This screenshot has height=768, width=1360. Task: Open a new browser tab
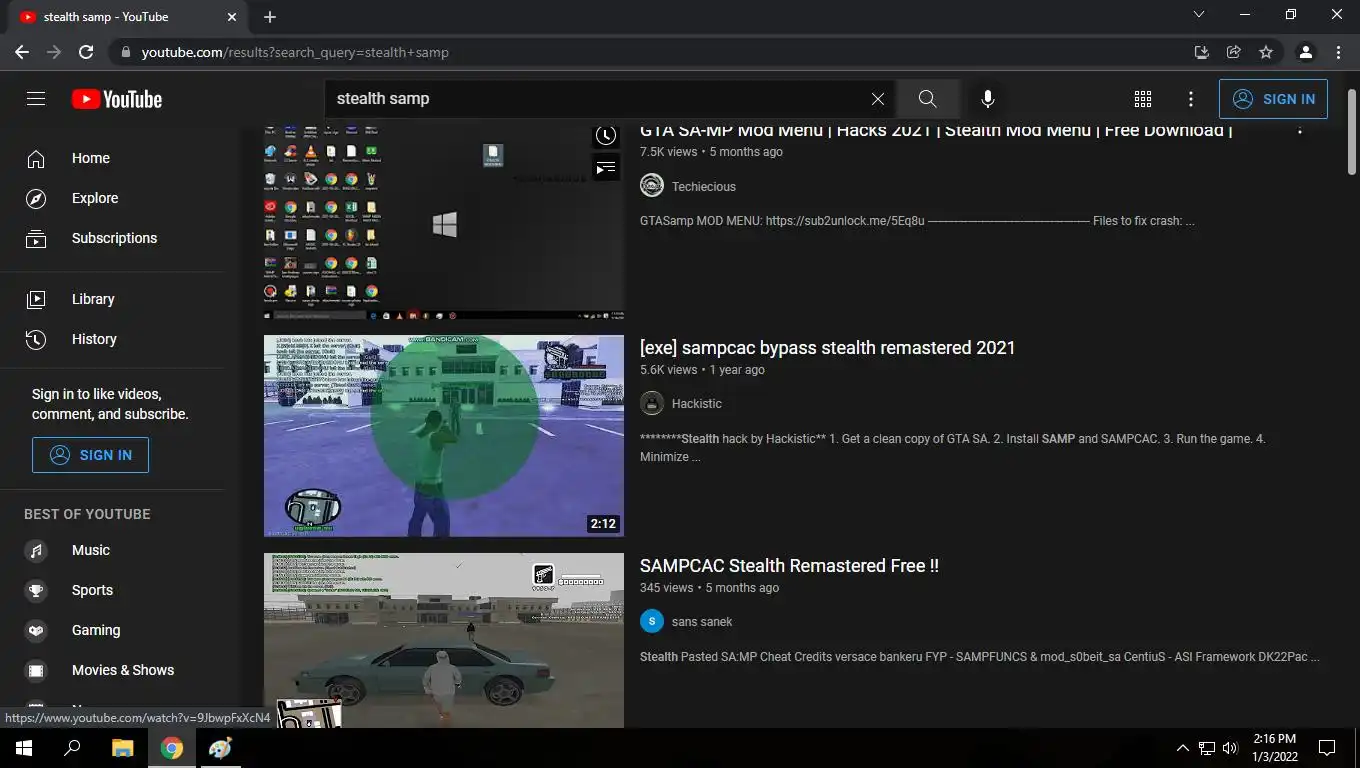[x=270, y=17]
